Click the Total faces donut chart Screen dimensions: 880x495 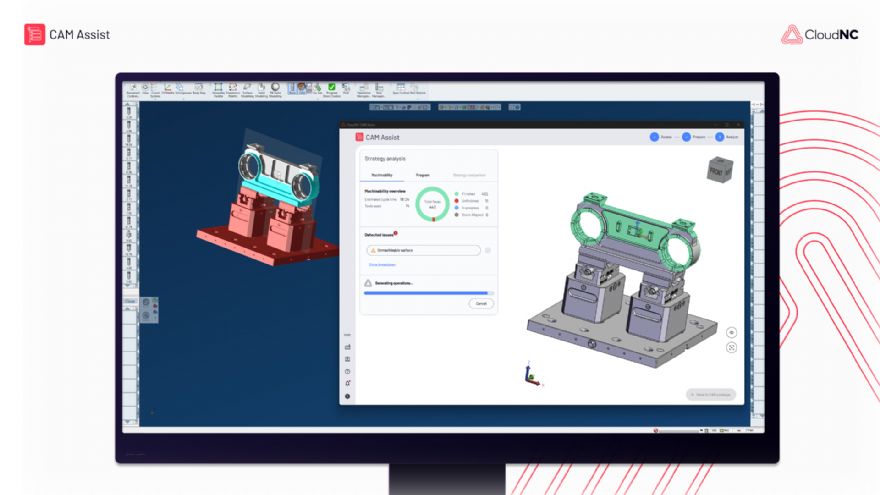(x=433, y=204)
